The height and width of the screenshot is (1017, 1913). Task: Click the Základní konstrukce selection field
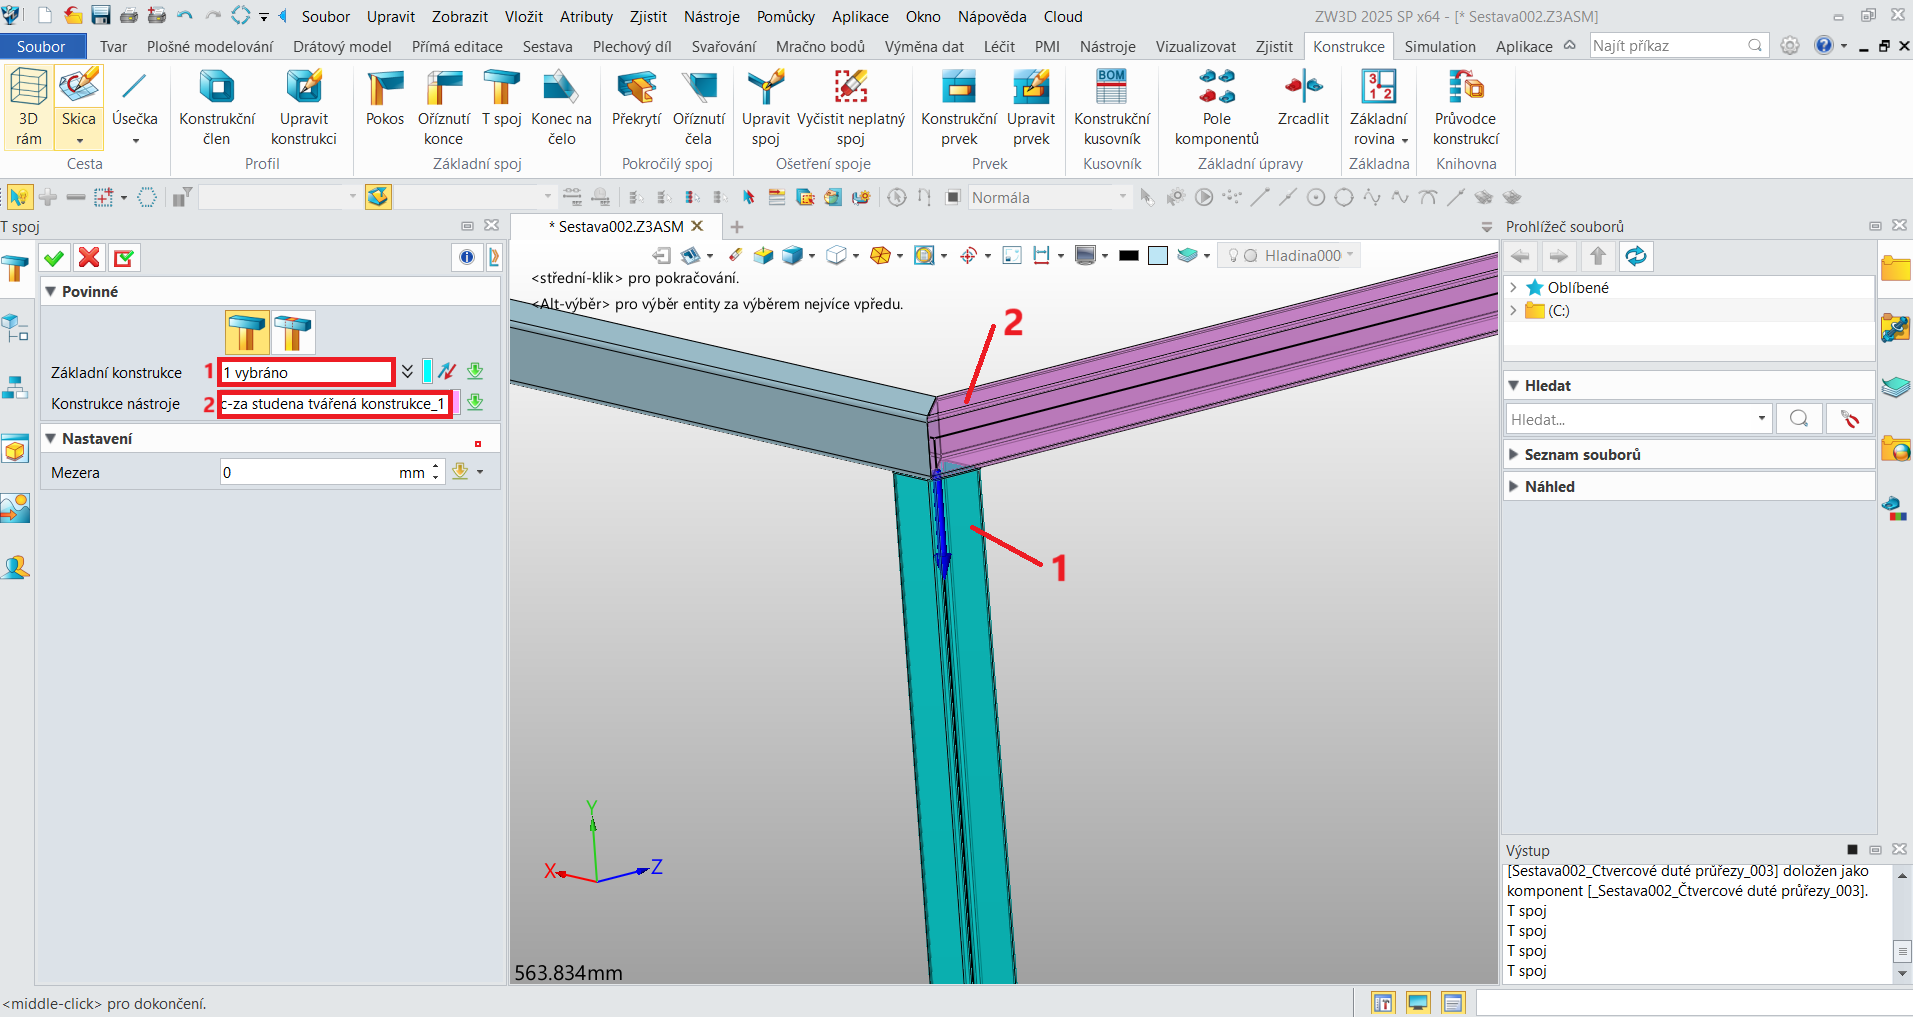point(306,372)
